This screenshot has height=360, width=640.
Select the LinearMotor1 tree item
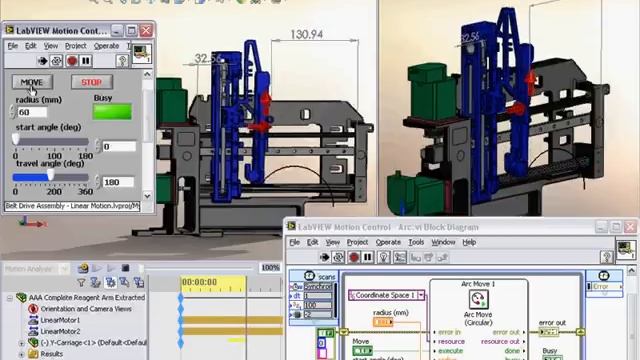click(60, 320)
